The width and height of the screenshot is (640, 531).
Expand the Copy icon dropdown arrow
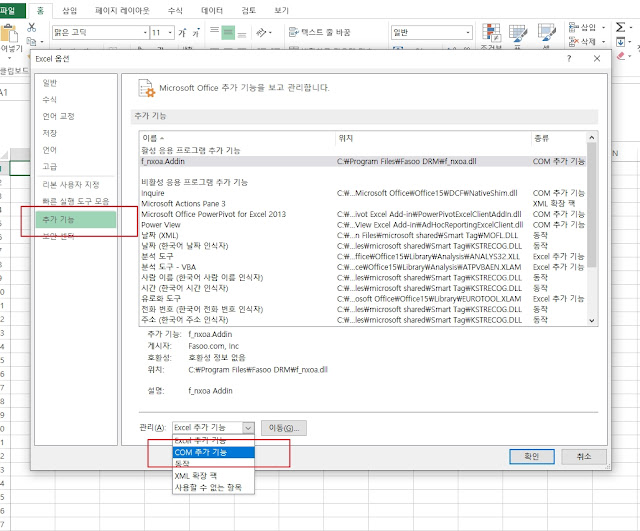[42, 42]
